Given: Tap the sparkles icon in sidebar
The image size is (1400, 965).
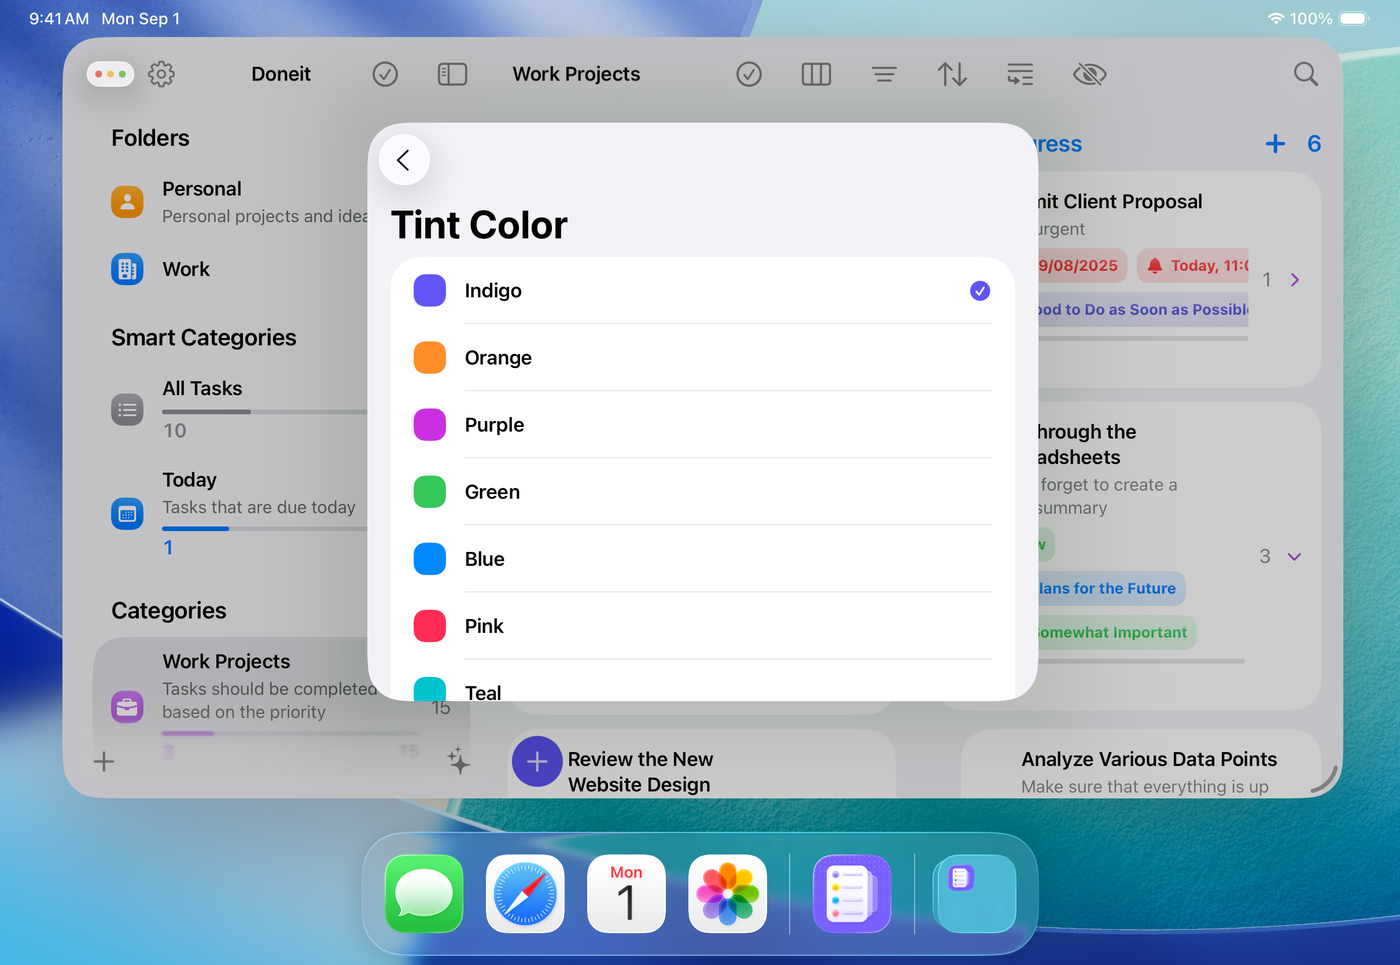Looking at the screenshot, I should [458, 761].
